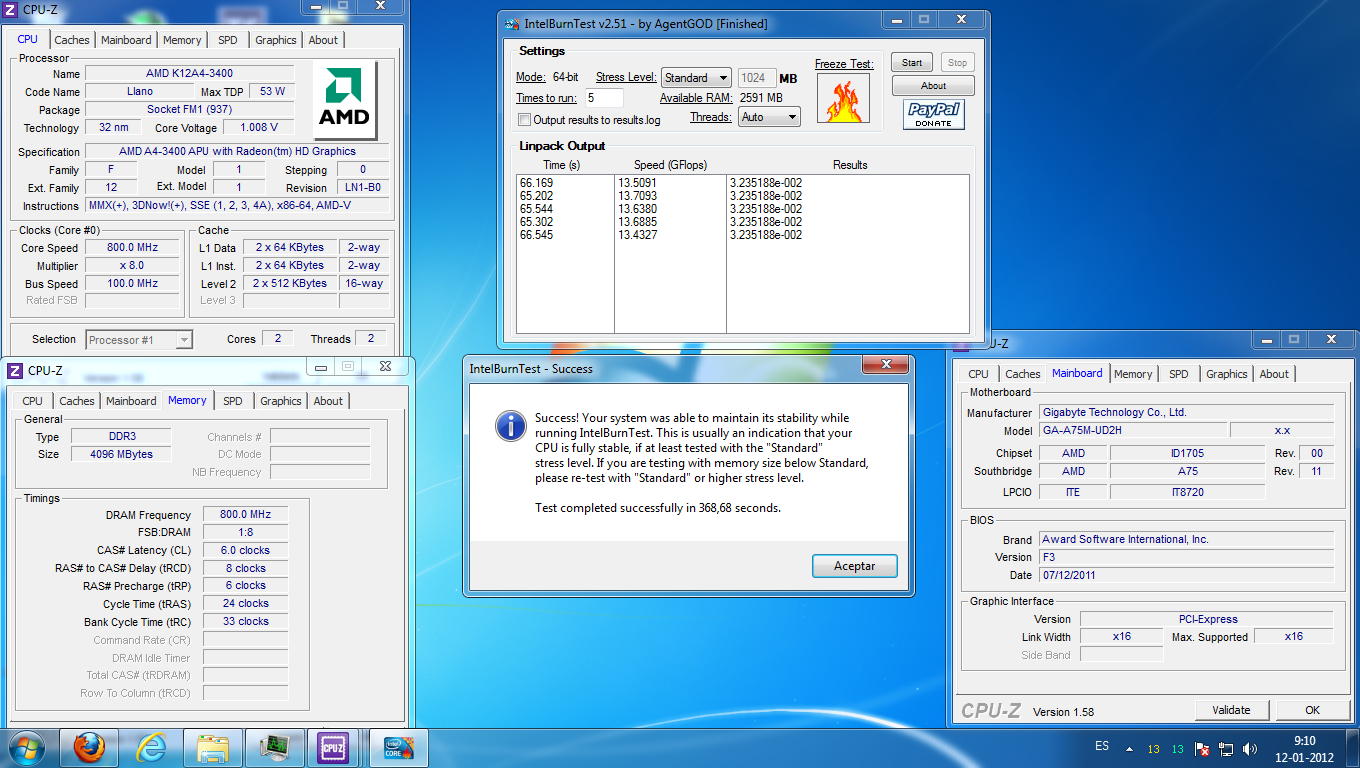Viewport: 1360px width, 768px height.
Task: Click the FSB:DRAM 1:8 value
Action: 246,533
